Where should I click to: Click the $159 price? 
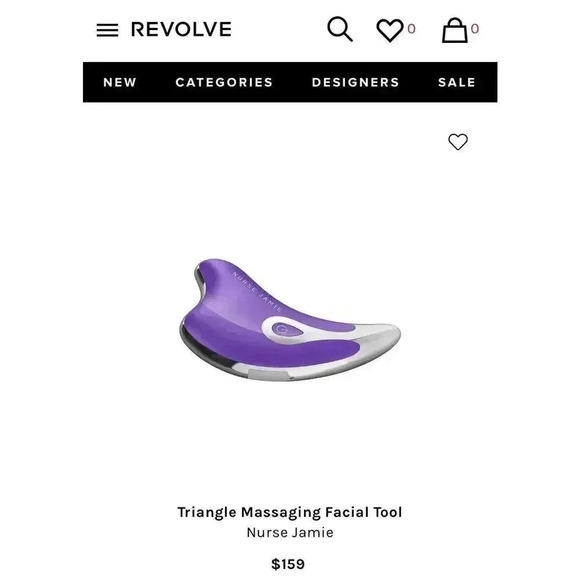point(288,564)
